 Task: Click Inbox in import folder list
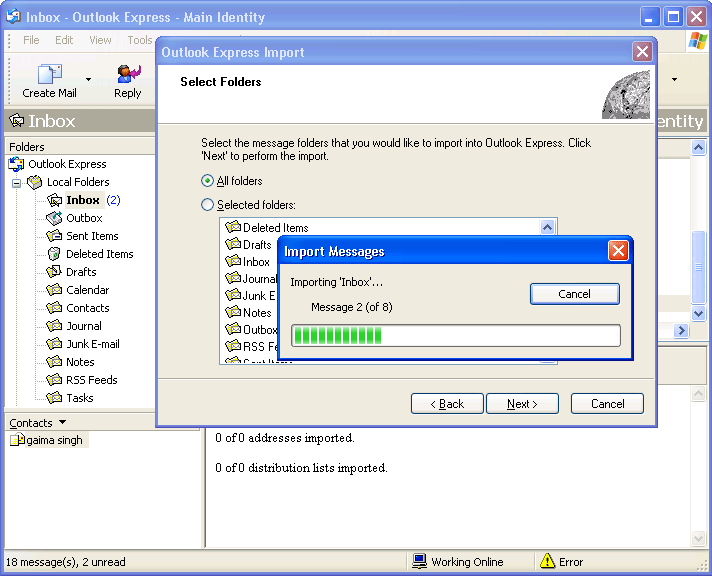(247, 262)
